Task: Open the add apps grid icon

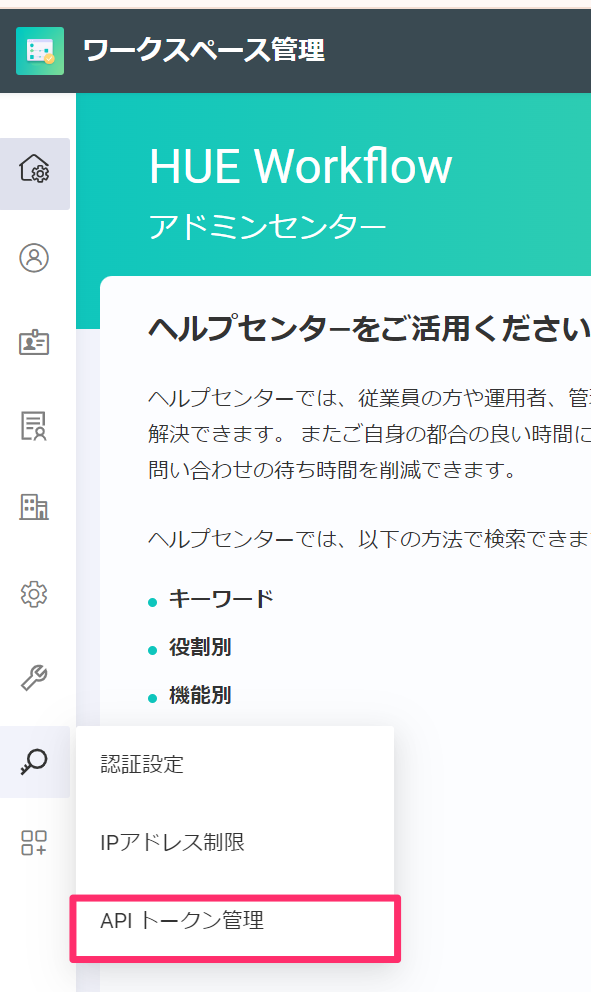Action: pyautogui.click(x=34, y=843)
